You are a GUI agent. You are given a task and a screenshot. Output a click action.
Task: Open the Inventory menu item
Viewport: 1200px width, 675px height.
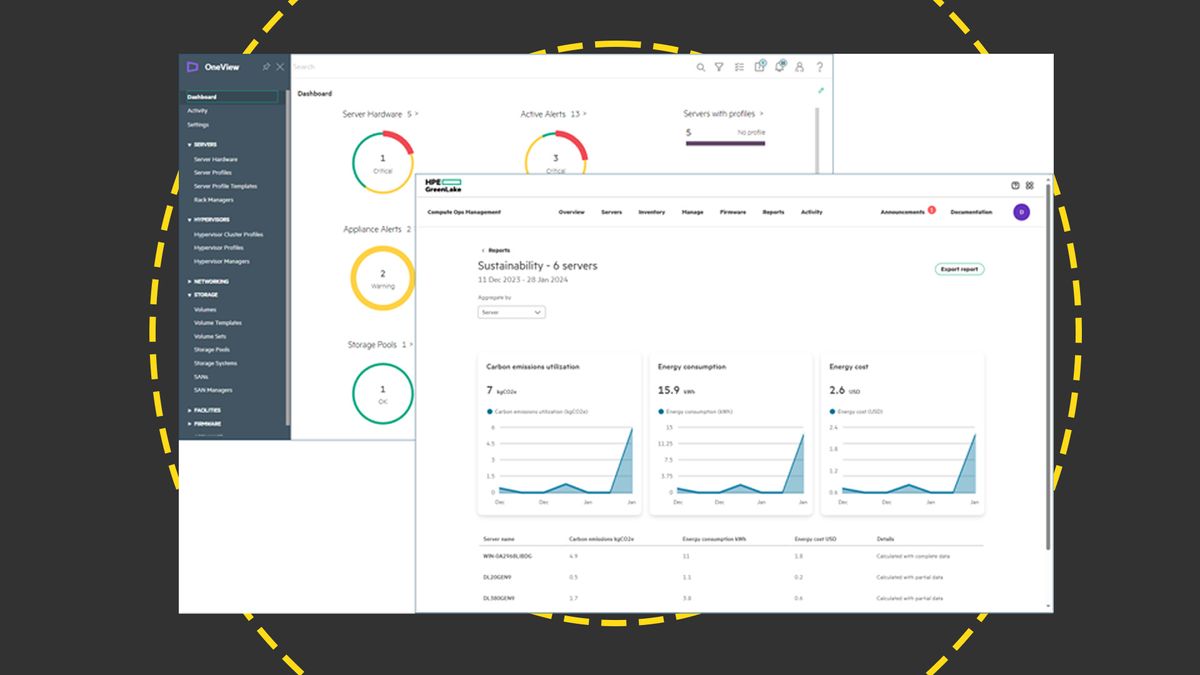pos(651,212)
